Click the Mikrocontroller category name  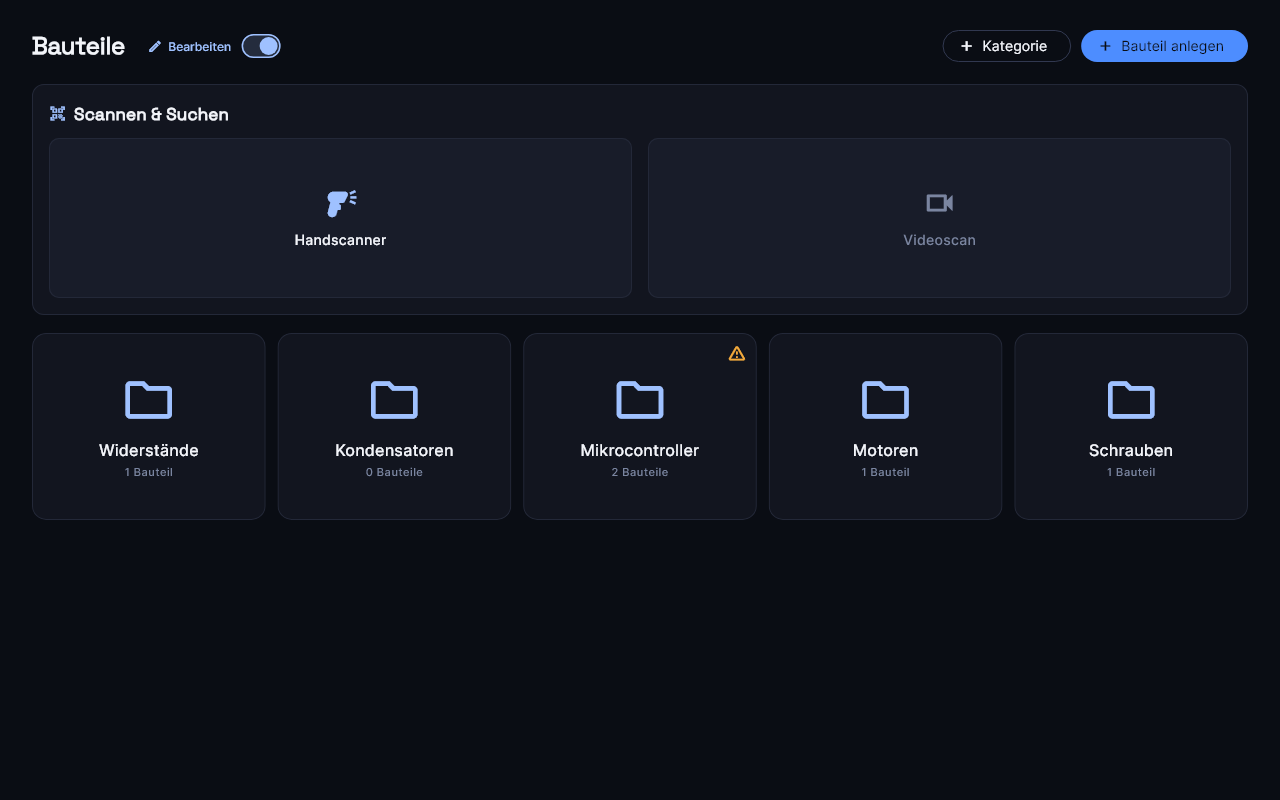(640, 451)
